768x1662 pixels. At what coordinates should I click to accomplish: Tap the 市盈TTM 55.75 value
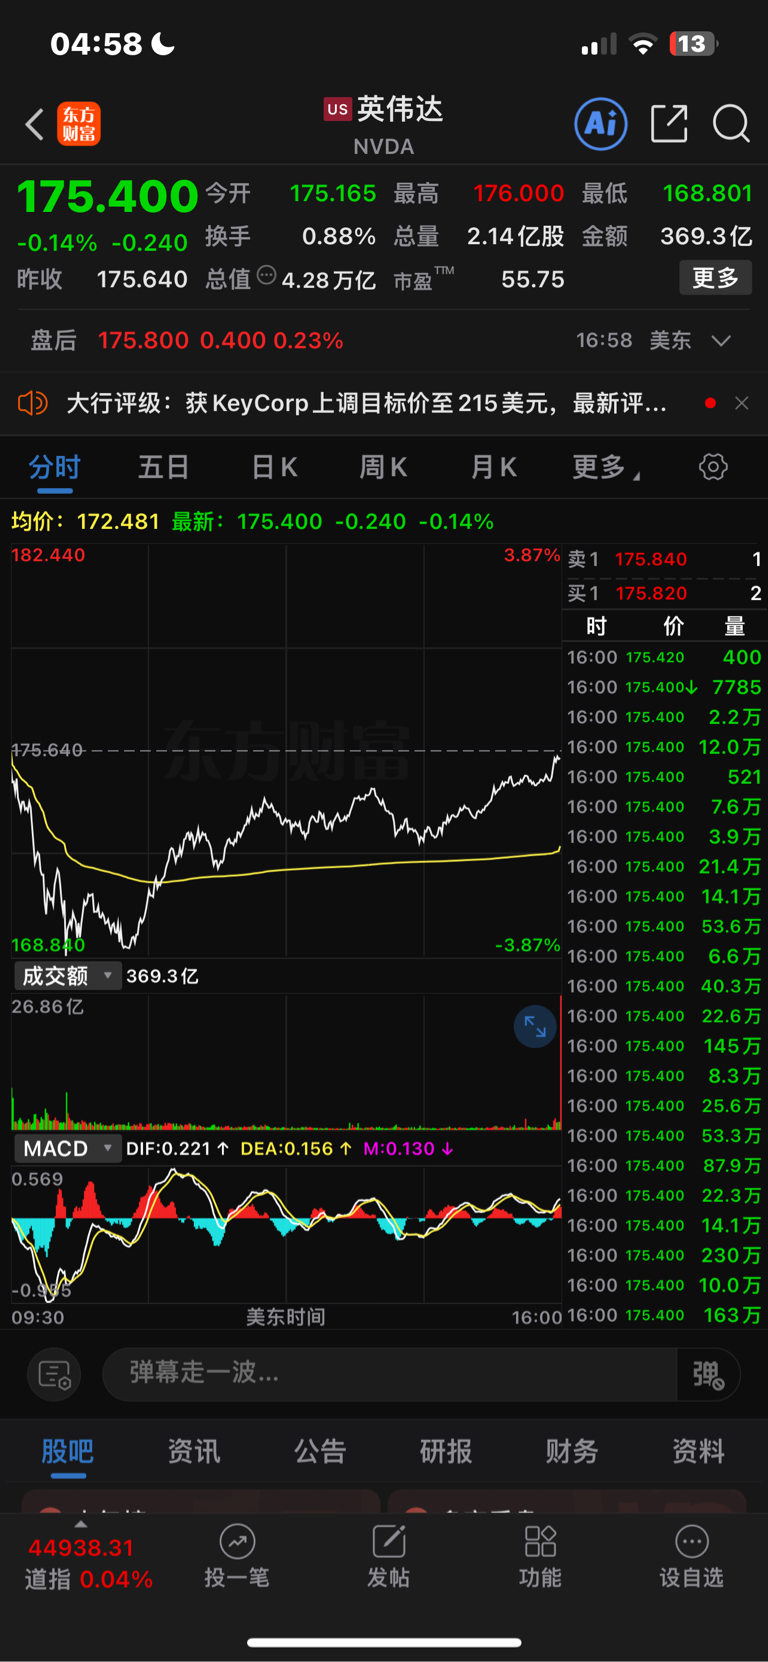click(533, 279)
